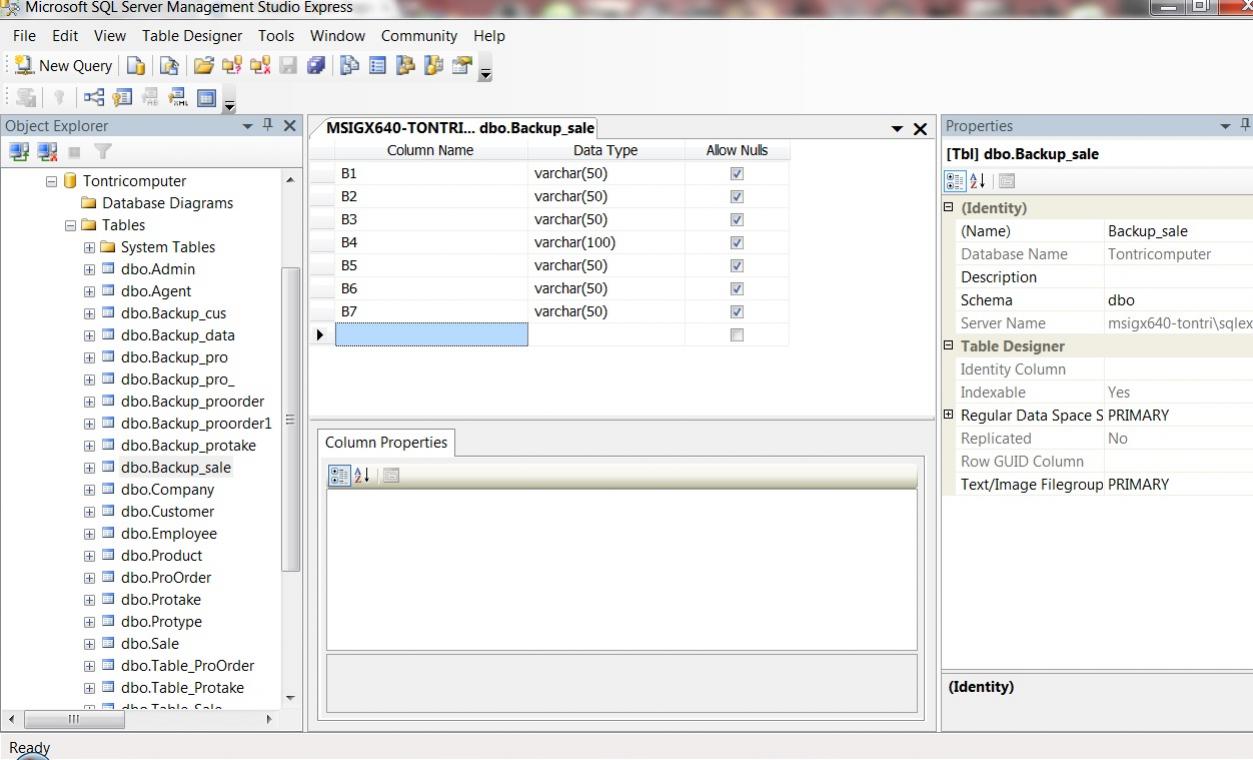Select Database Diagrams in the tree
1253x760 pixels.
(167, 203)
